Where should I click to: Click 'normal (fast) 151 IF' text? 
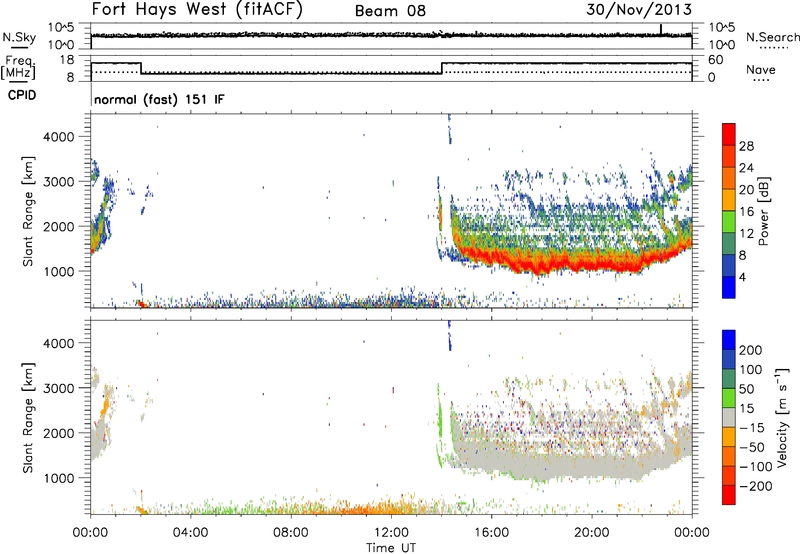(159, 99)
